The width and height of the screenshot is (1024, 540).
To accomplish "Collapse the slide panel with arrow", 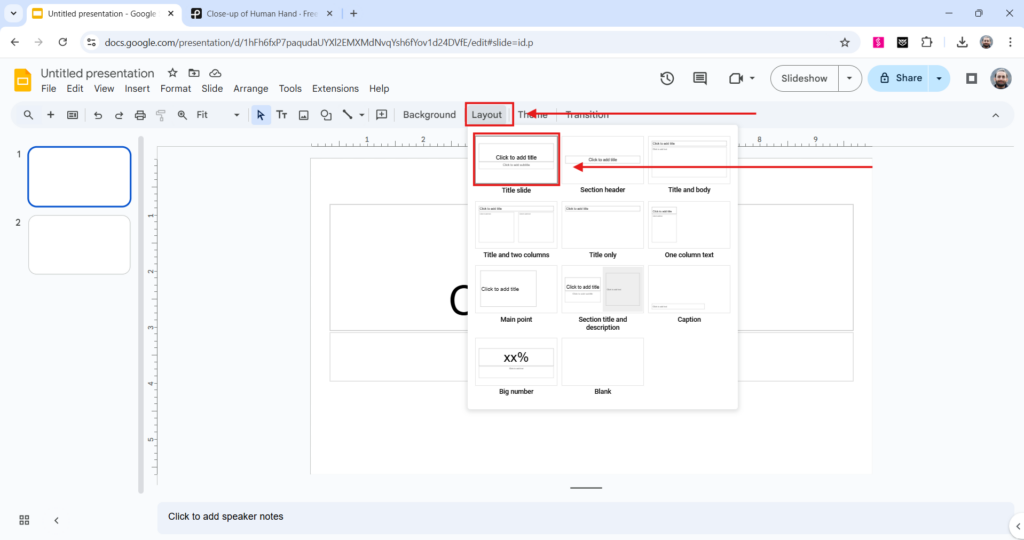I will coord(56,520).
